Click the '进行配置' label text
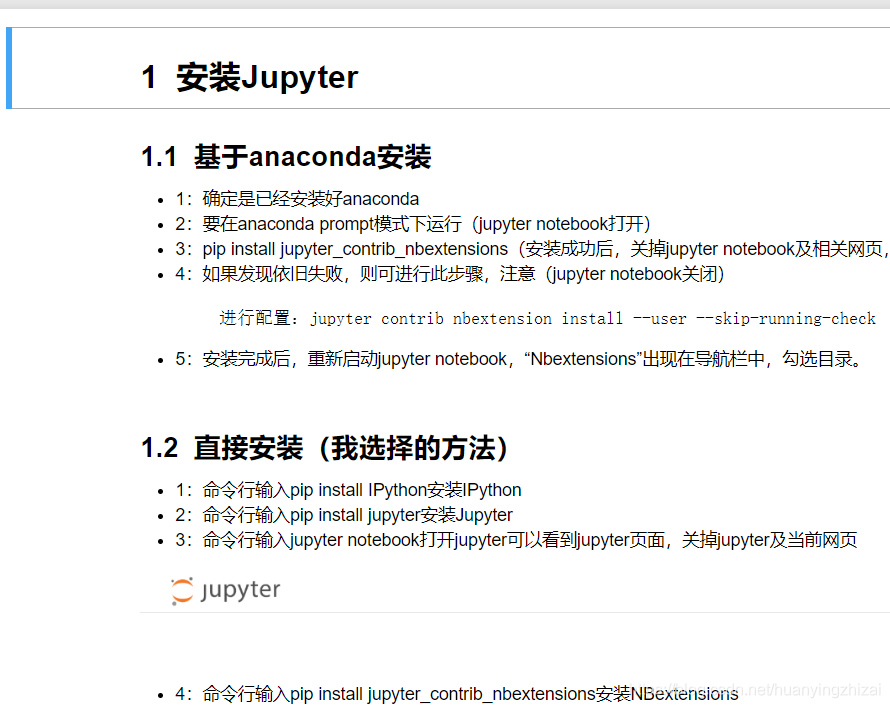 258,318
